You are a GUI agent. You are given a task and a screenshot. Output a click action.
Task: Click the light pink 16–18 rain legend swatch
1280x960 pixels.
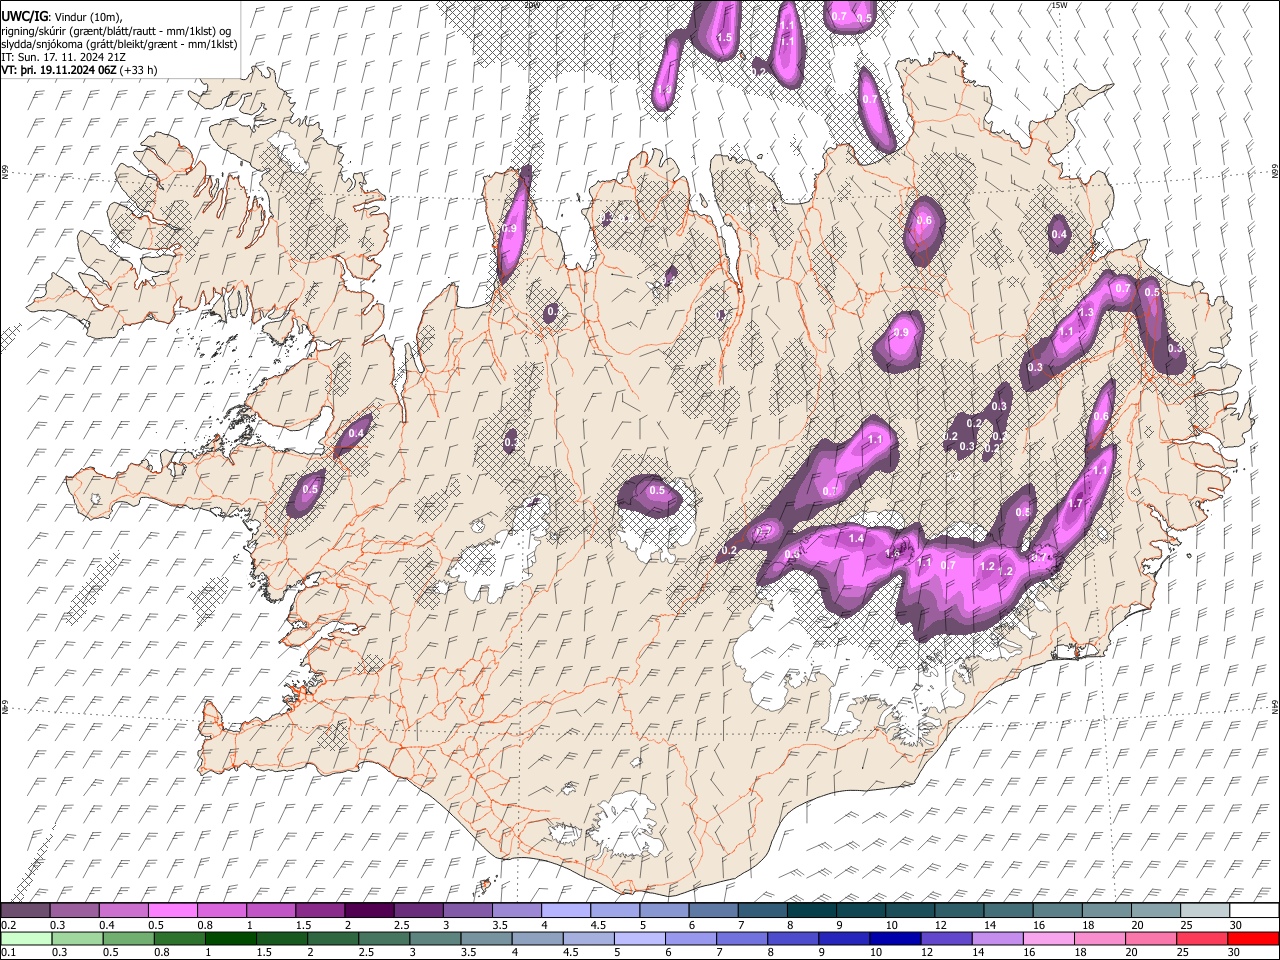pyautogui.click(x=1047, y=938)
